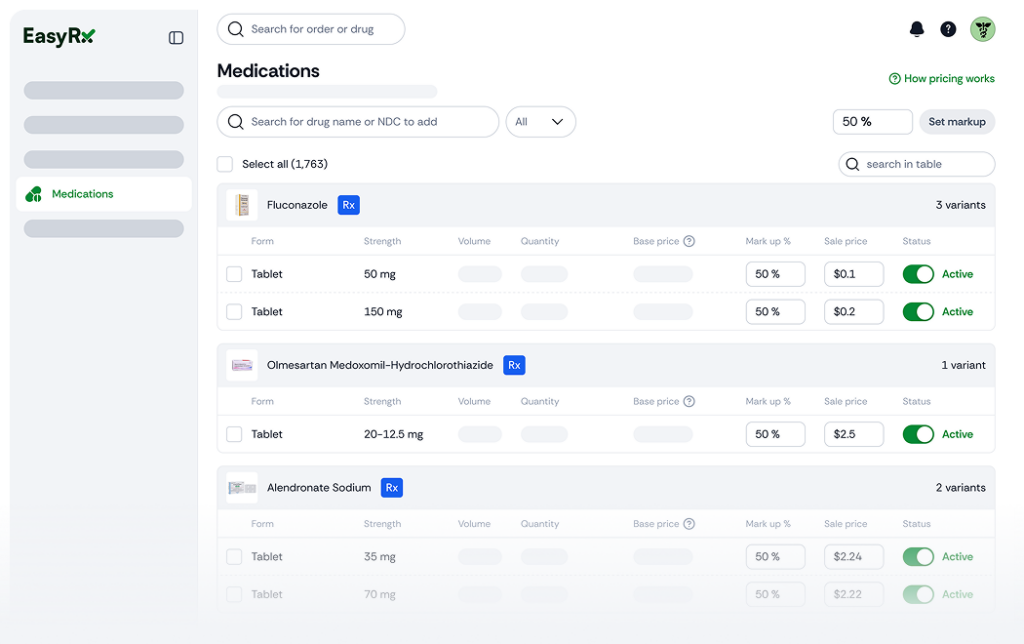1024x644 pixels.
Task: Click the 50 % markup input field
Action: click(x=871, y=121)
